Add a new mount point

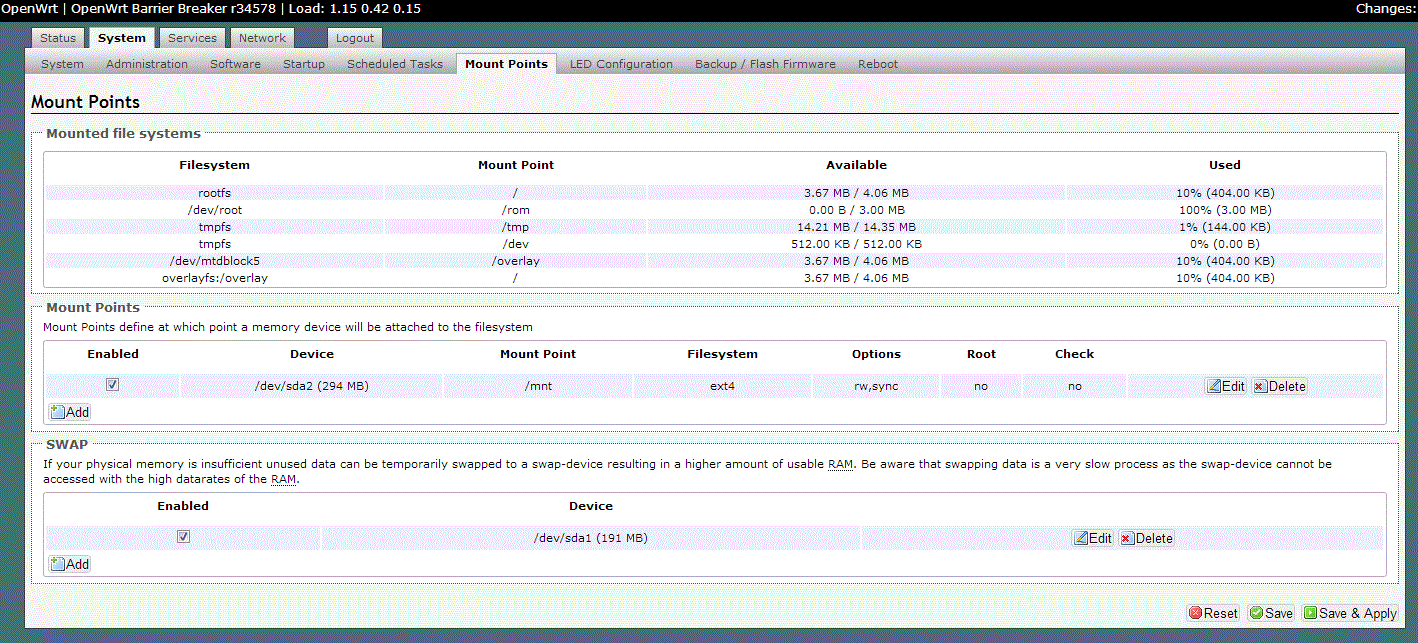[70, 412]
